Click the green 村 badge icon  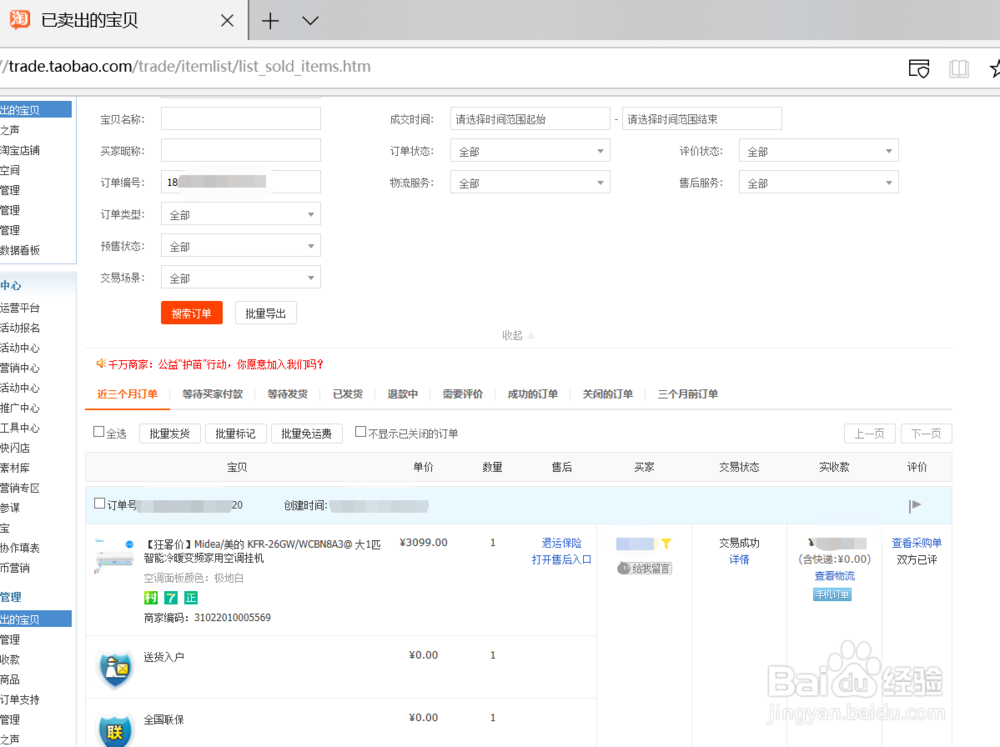click(x=151, y=598)
